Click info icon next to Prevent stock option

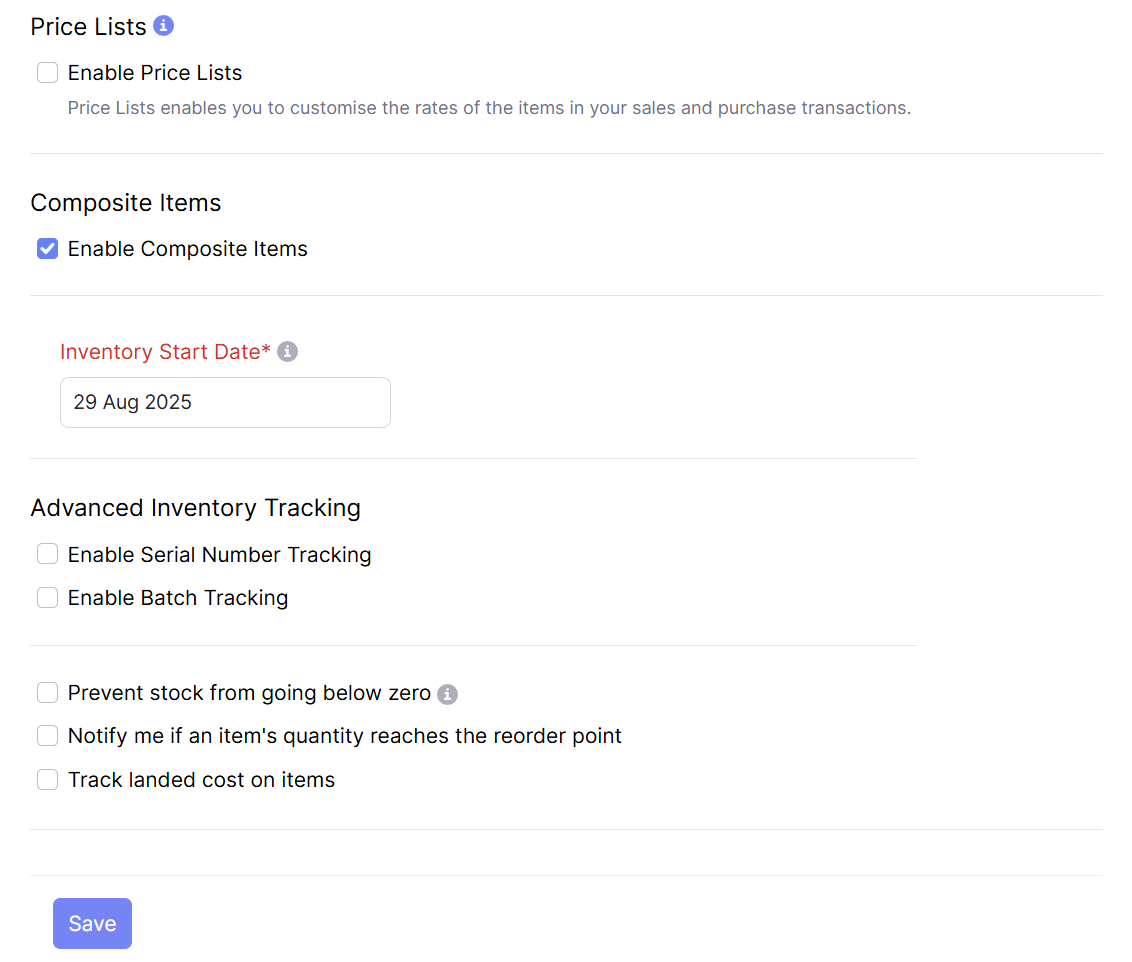tap(448, 694)
